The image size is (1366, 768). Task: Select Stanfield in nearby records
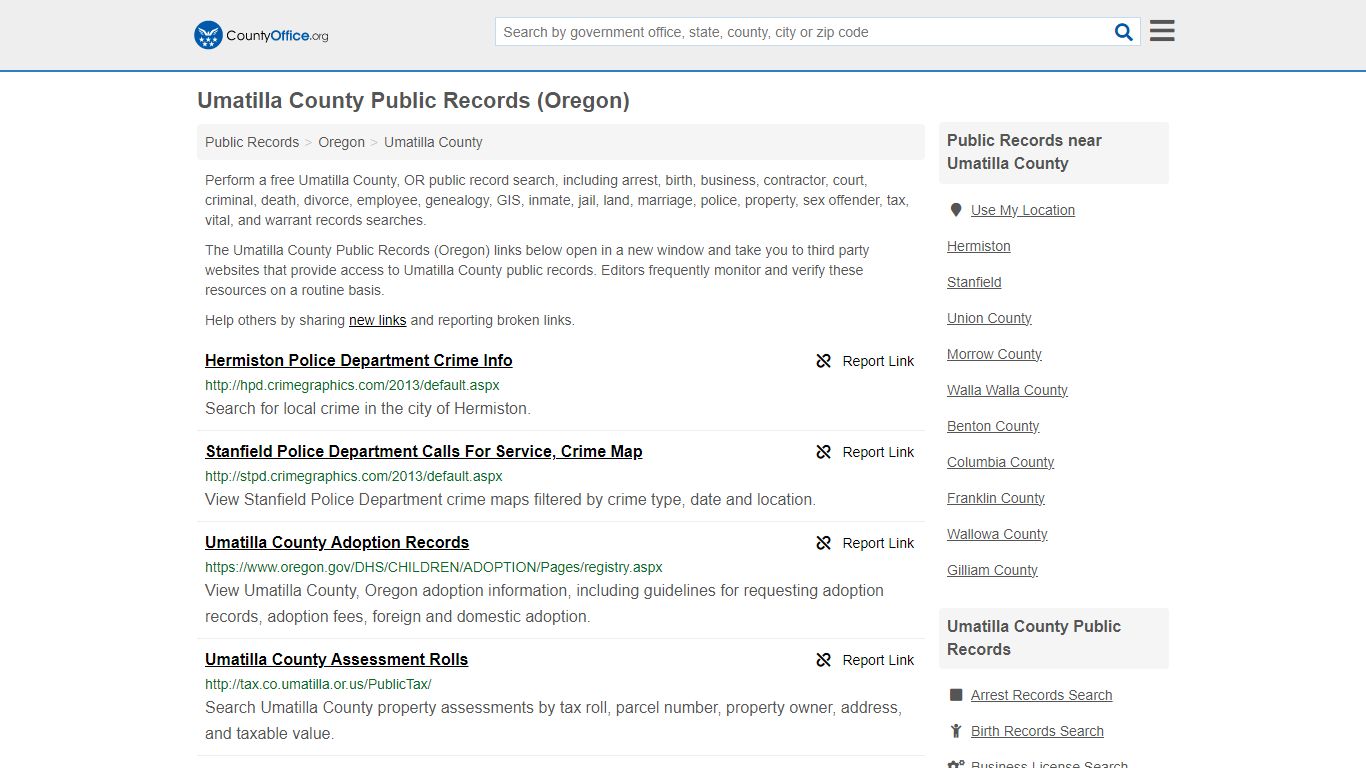pyautogui.click(x=974, y=282)
